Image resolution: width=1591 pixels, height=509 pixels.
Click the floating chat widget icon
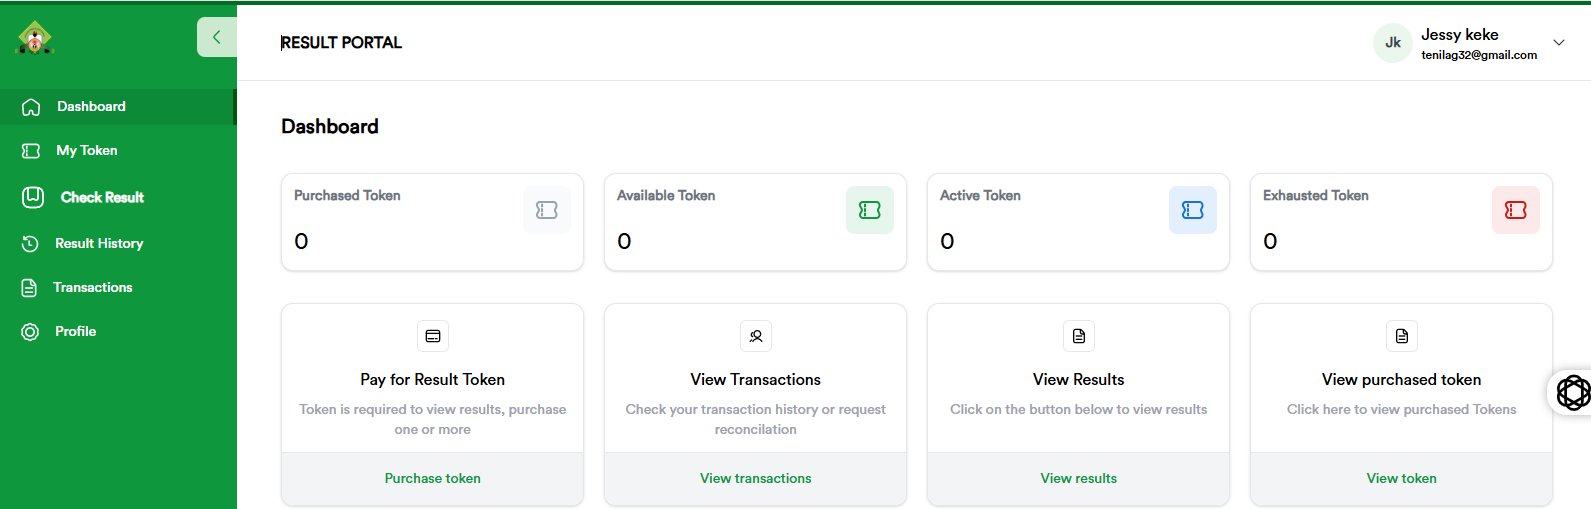1572,392
